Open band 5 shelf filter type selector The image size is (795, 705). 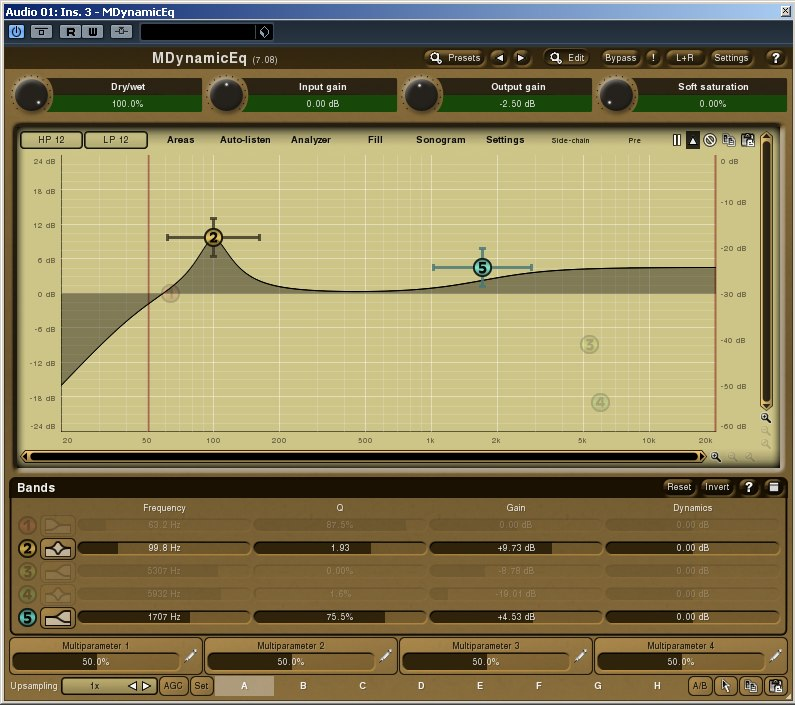[x=57, y=618]
